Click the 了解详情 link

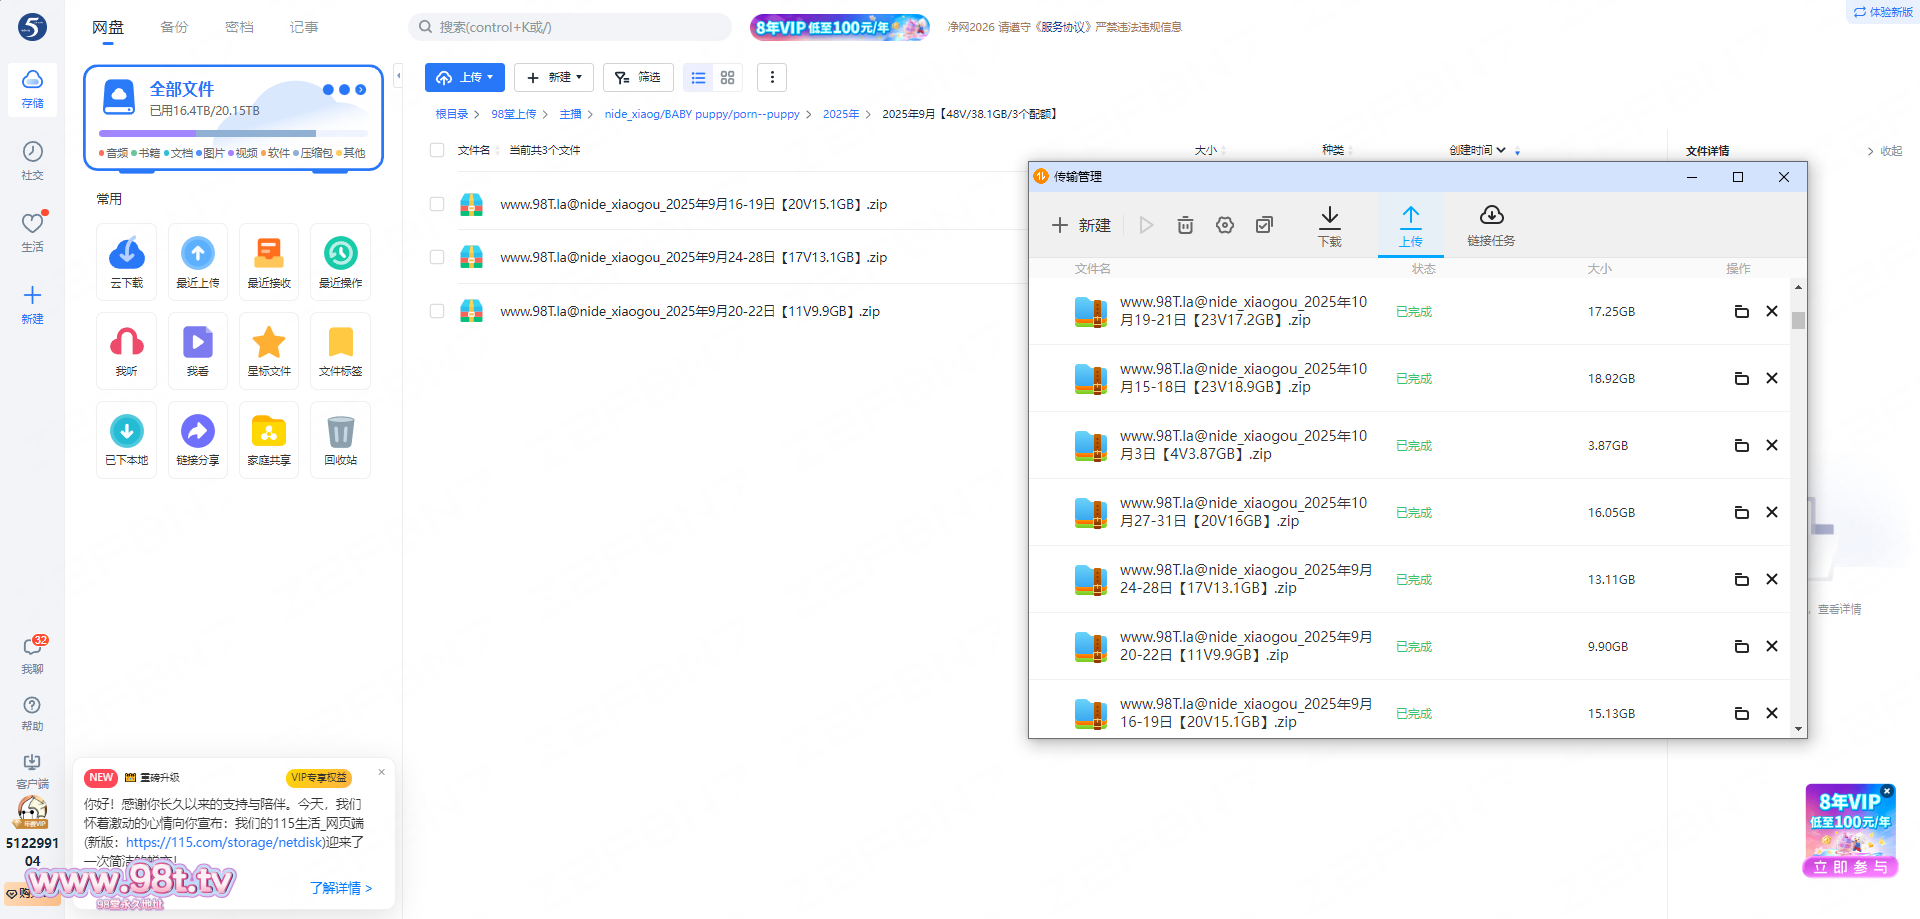[340, 888]
